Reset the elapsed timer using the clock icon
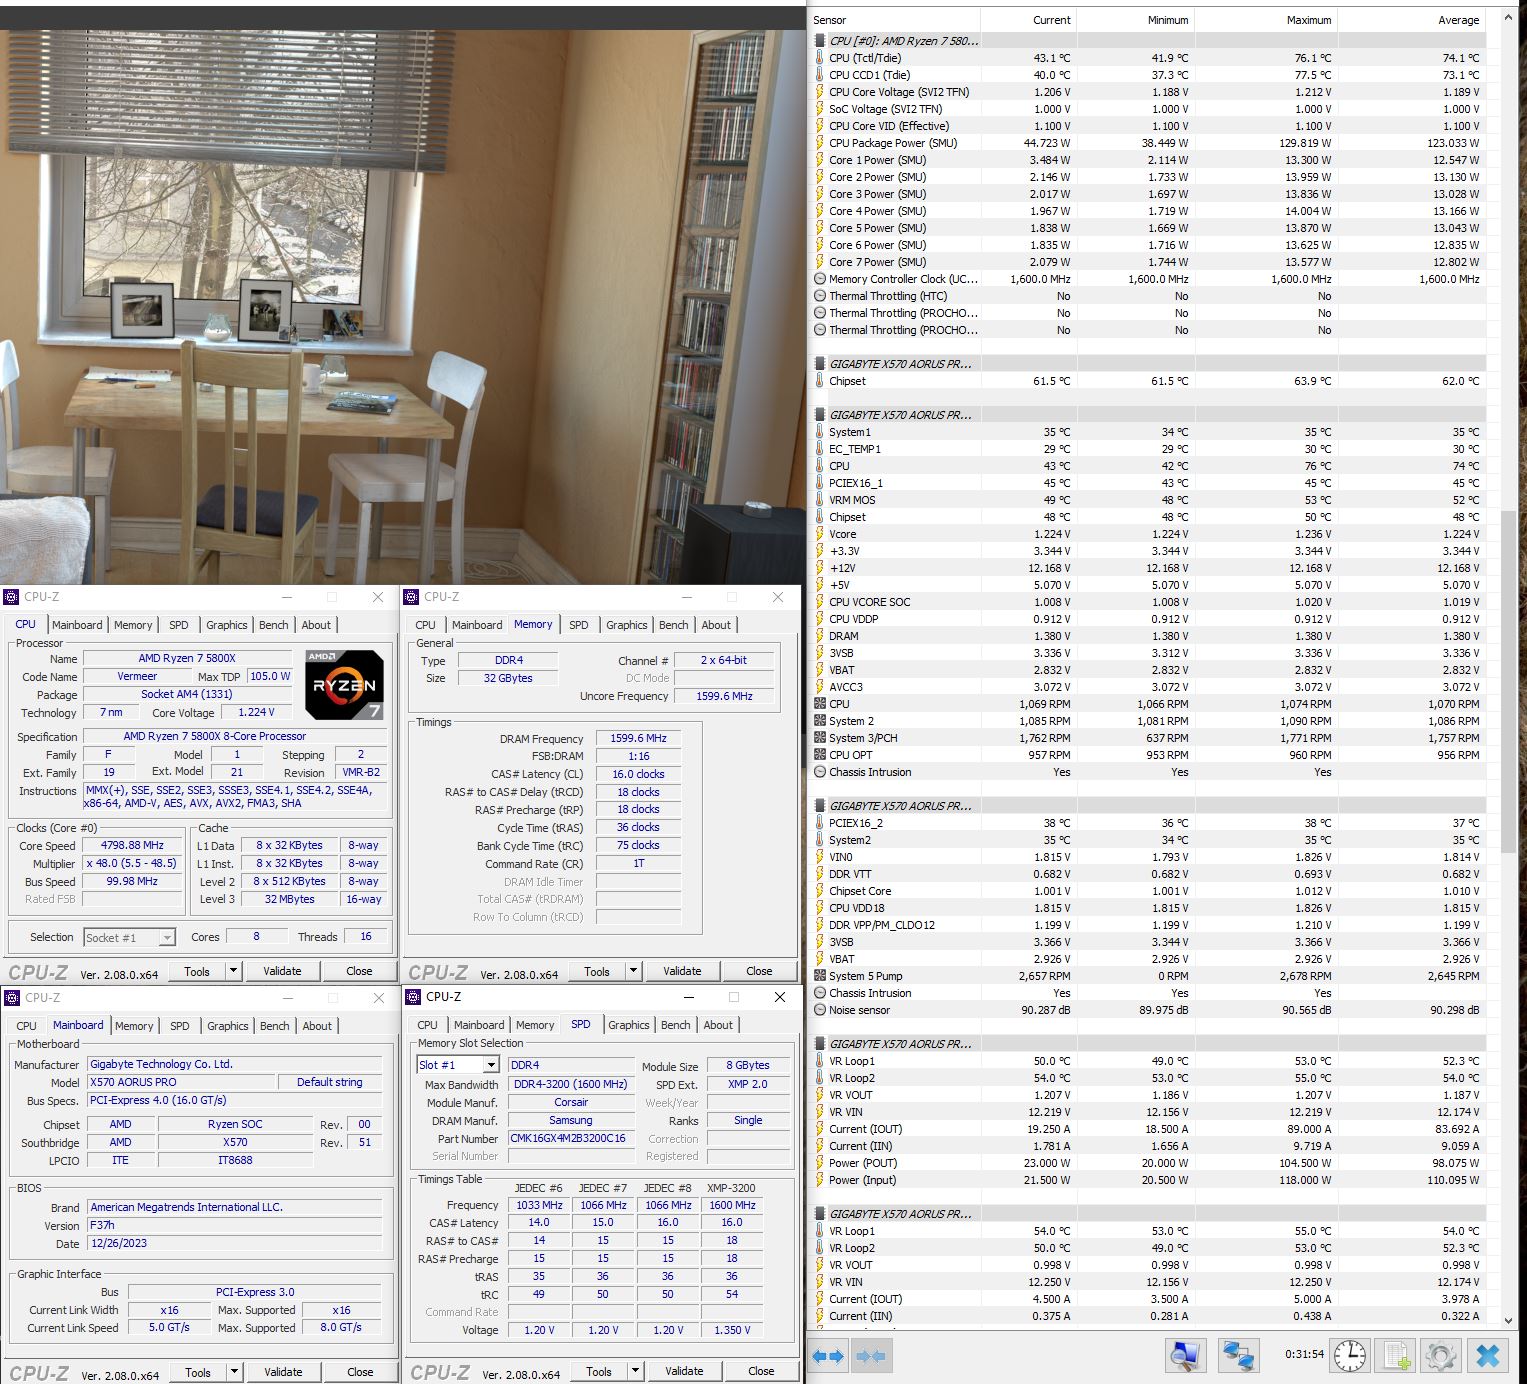Screen dimensions: 1527x1384 [1349, 1356]
